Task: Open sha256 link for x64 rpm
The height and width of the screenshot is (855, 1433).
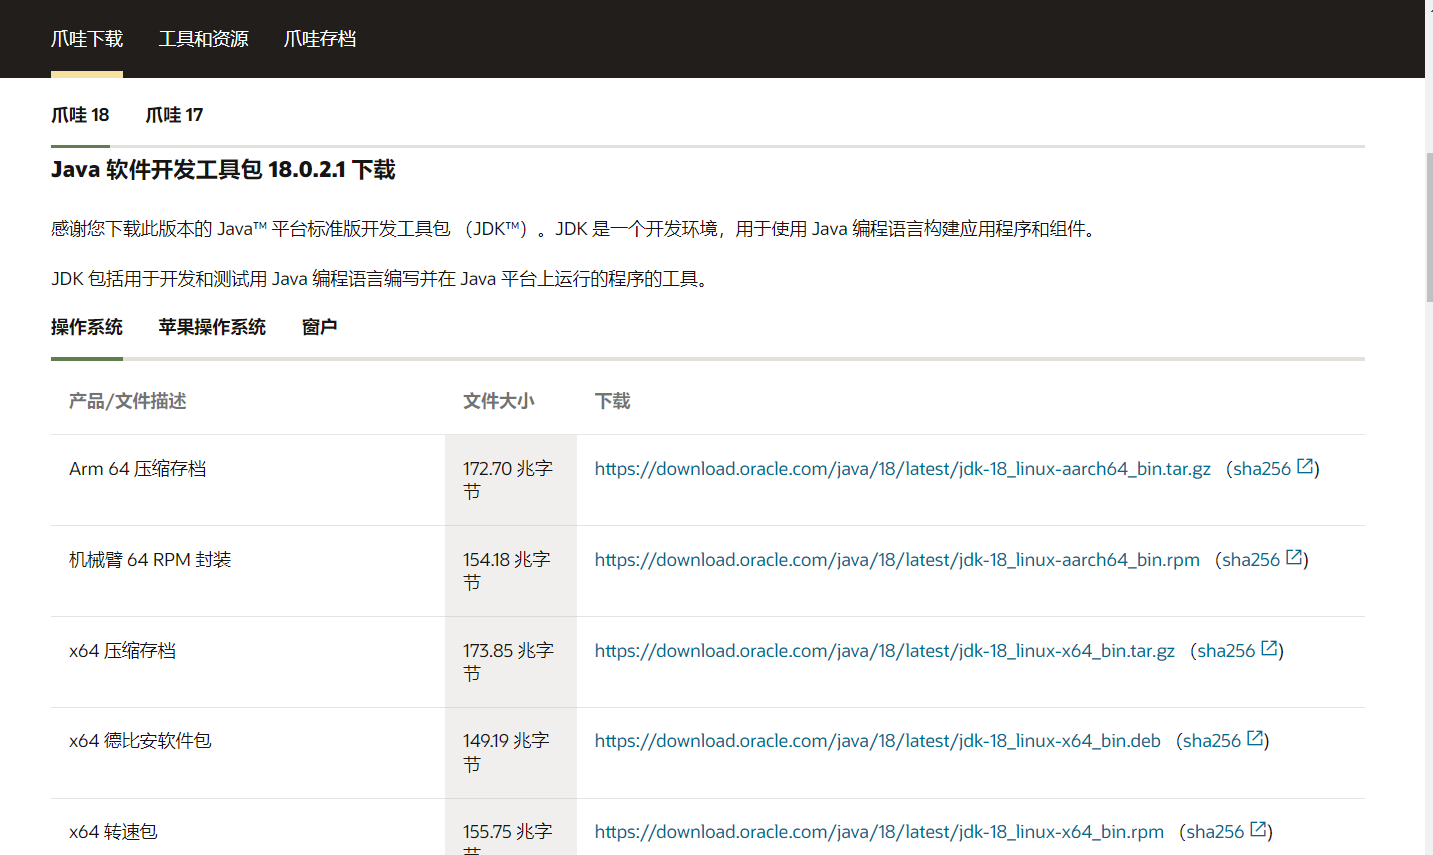Action: point(1215,832)
